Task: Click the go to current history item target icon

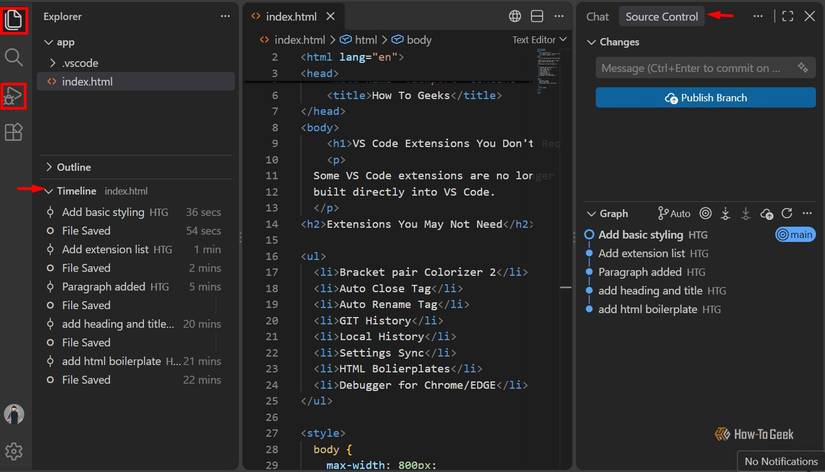Action: [x=705, y=213]
